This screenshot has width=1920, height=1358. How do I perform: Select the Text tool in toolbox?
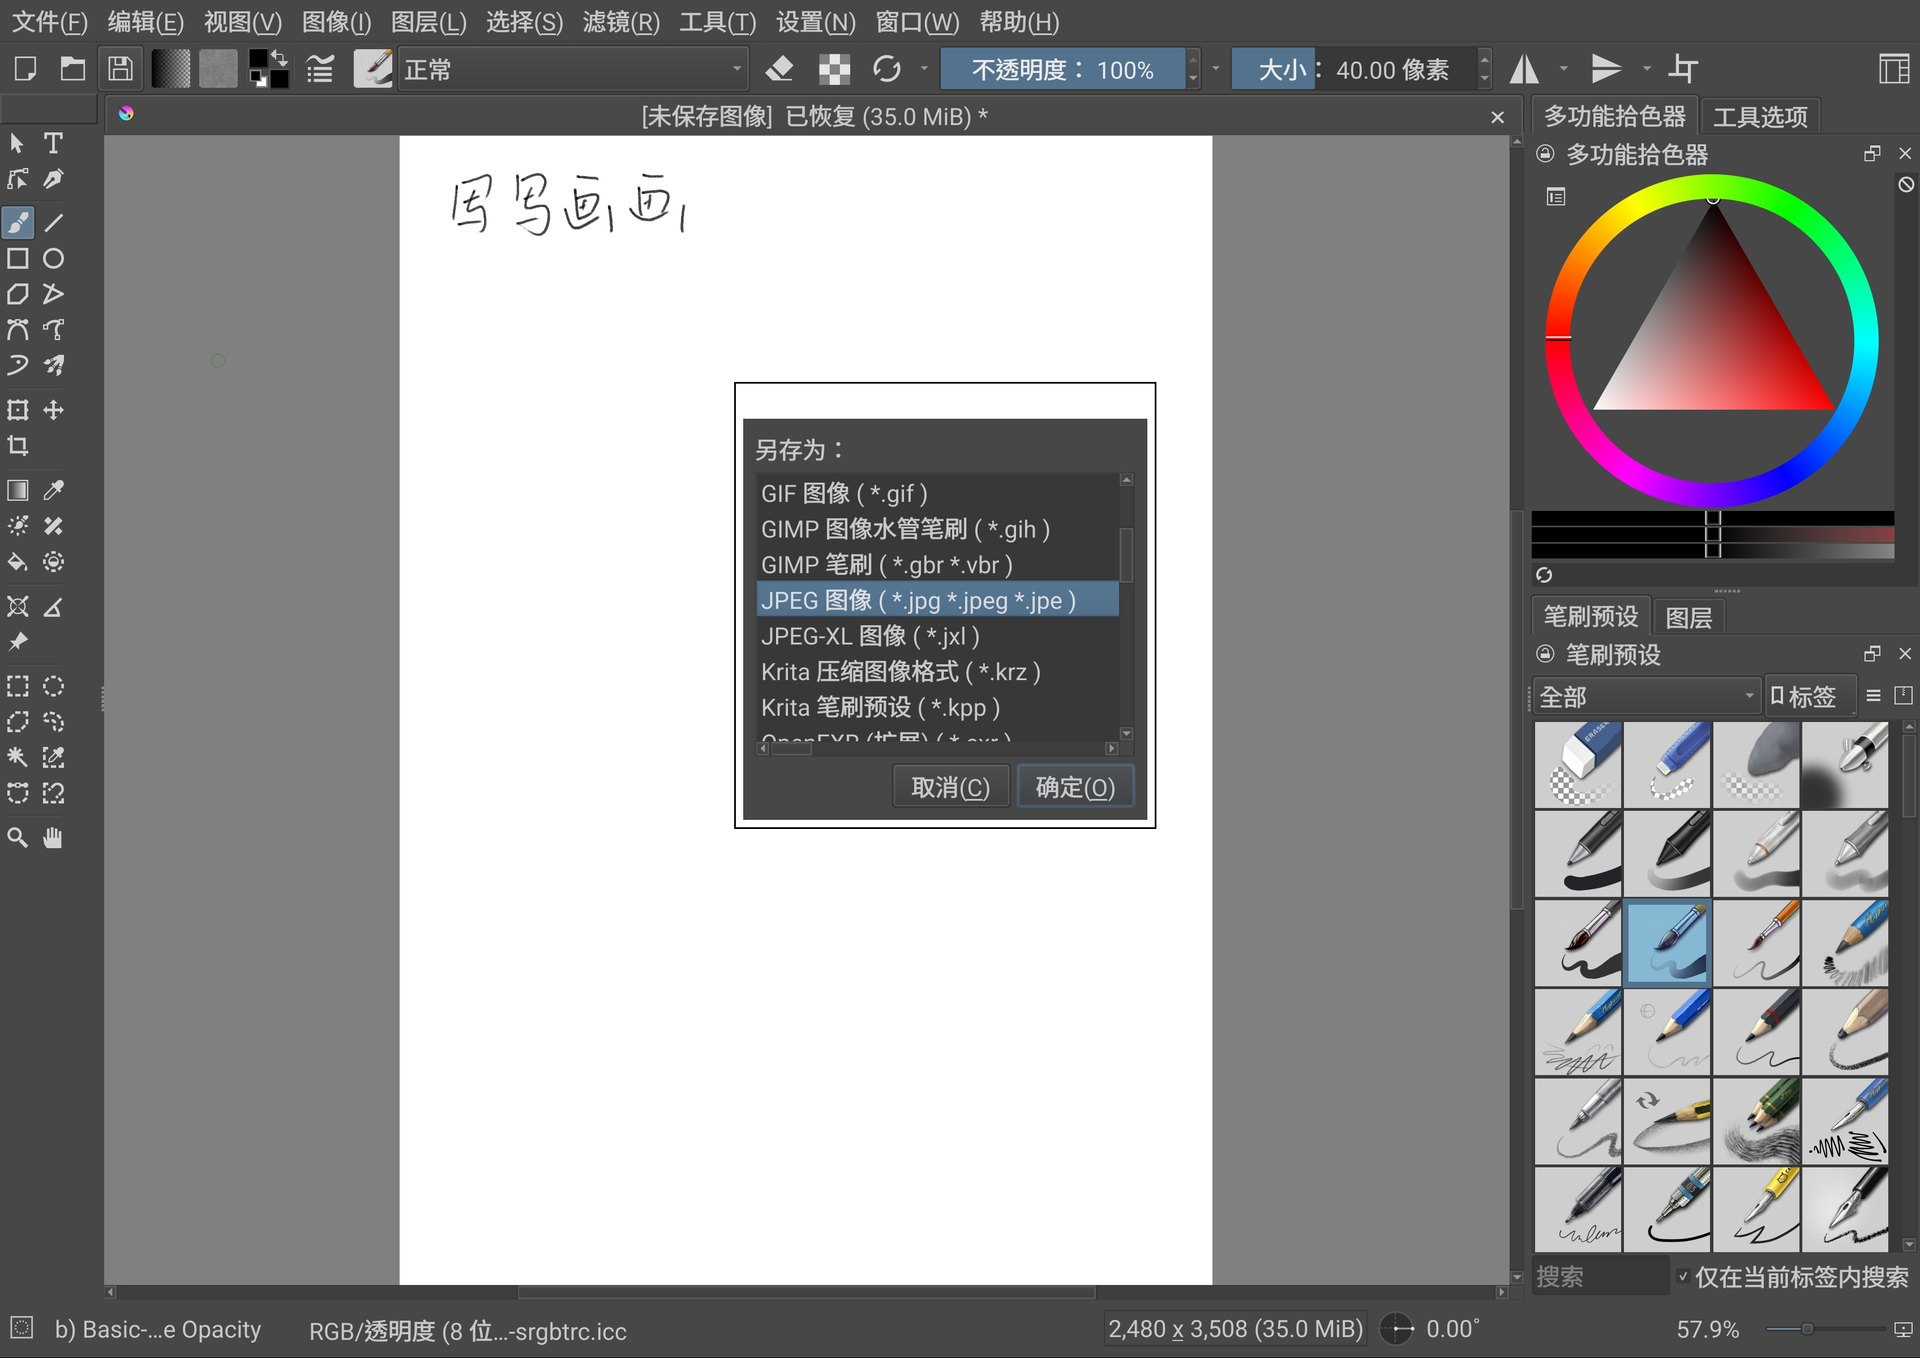click(53, 143)
